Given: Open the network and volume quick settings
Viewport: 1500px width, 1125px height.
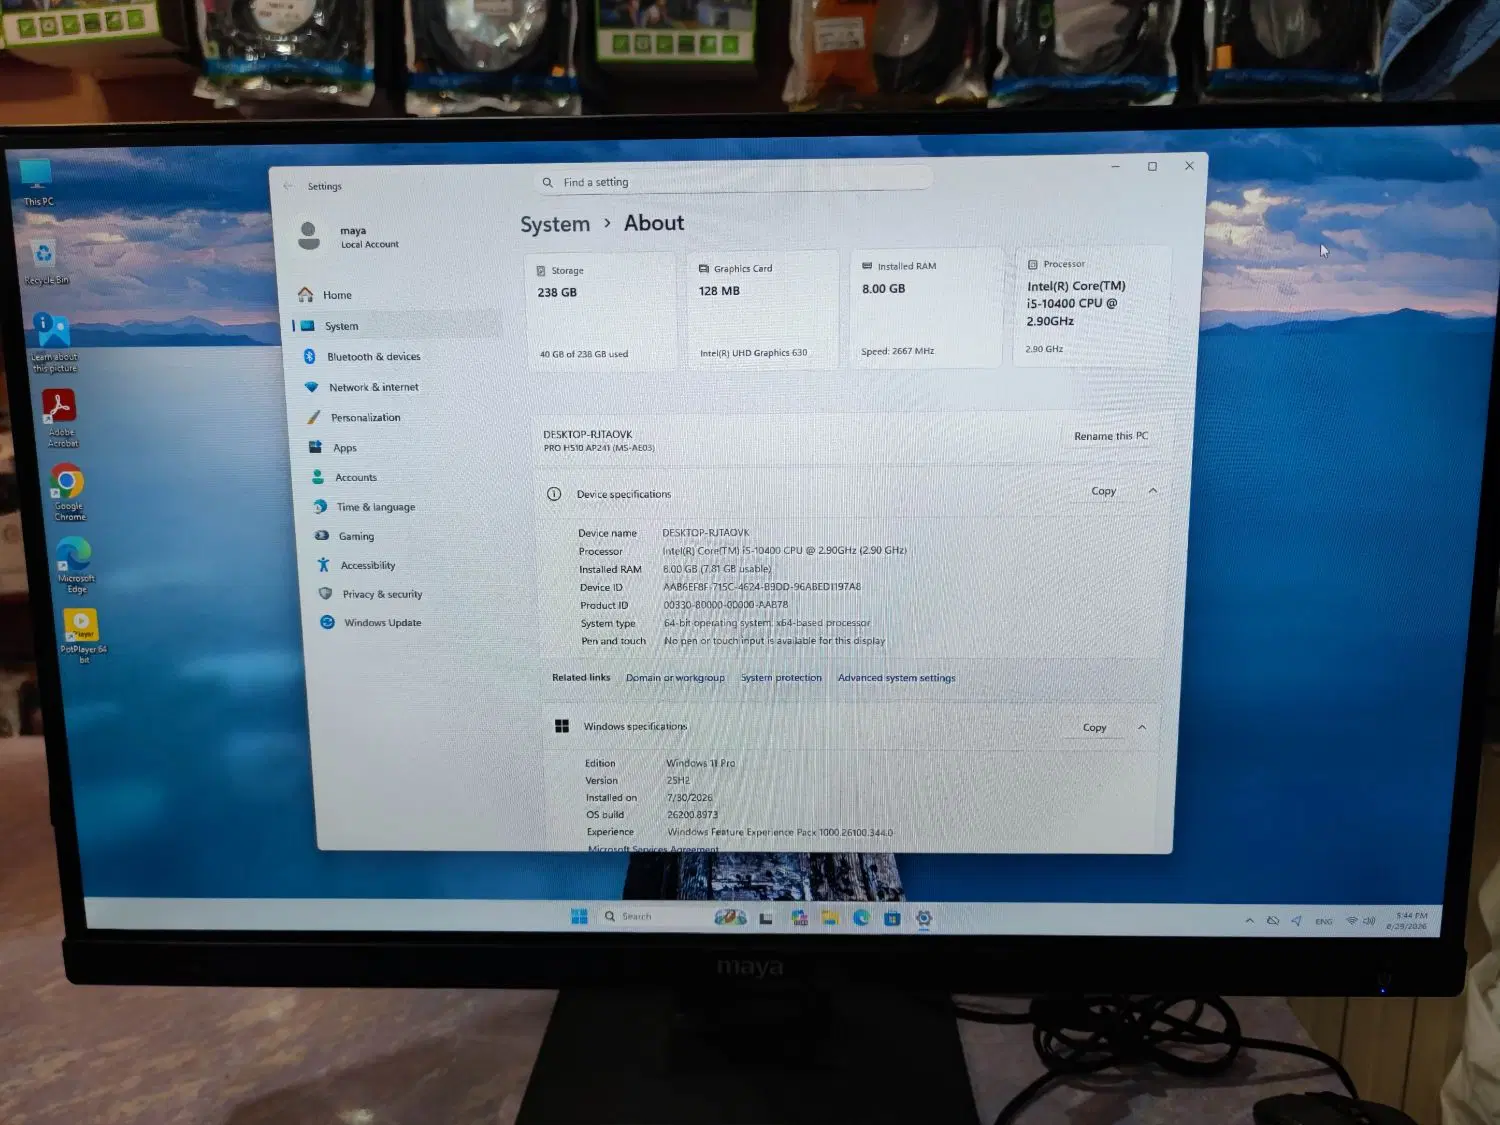Looking at the screenshot, I should (1361, 921).
